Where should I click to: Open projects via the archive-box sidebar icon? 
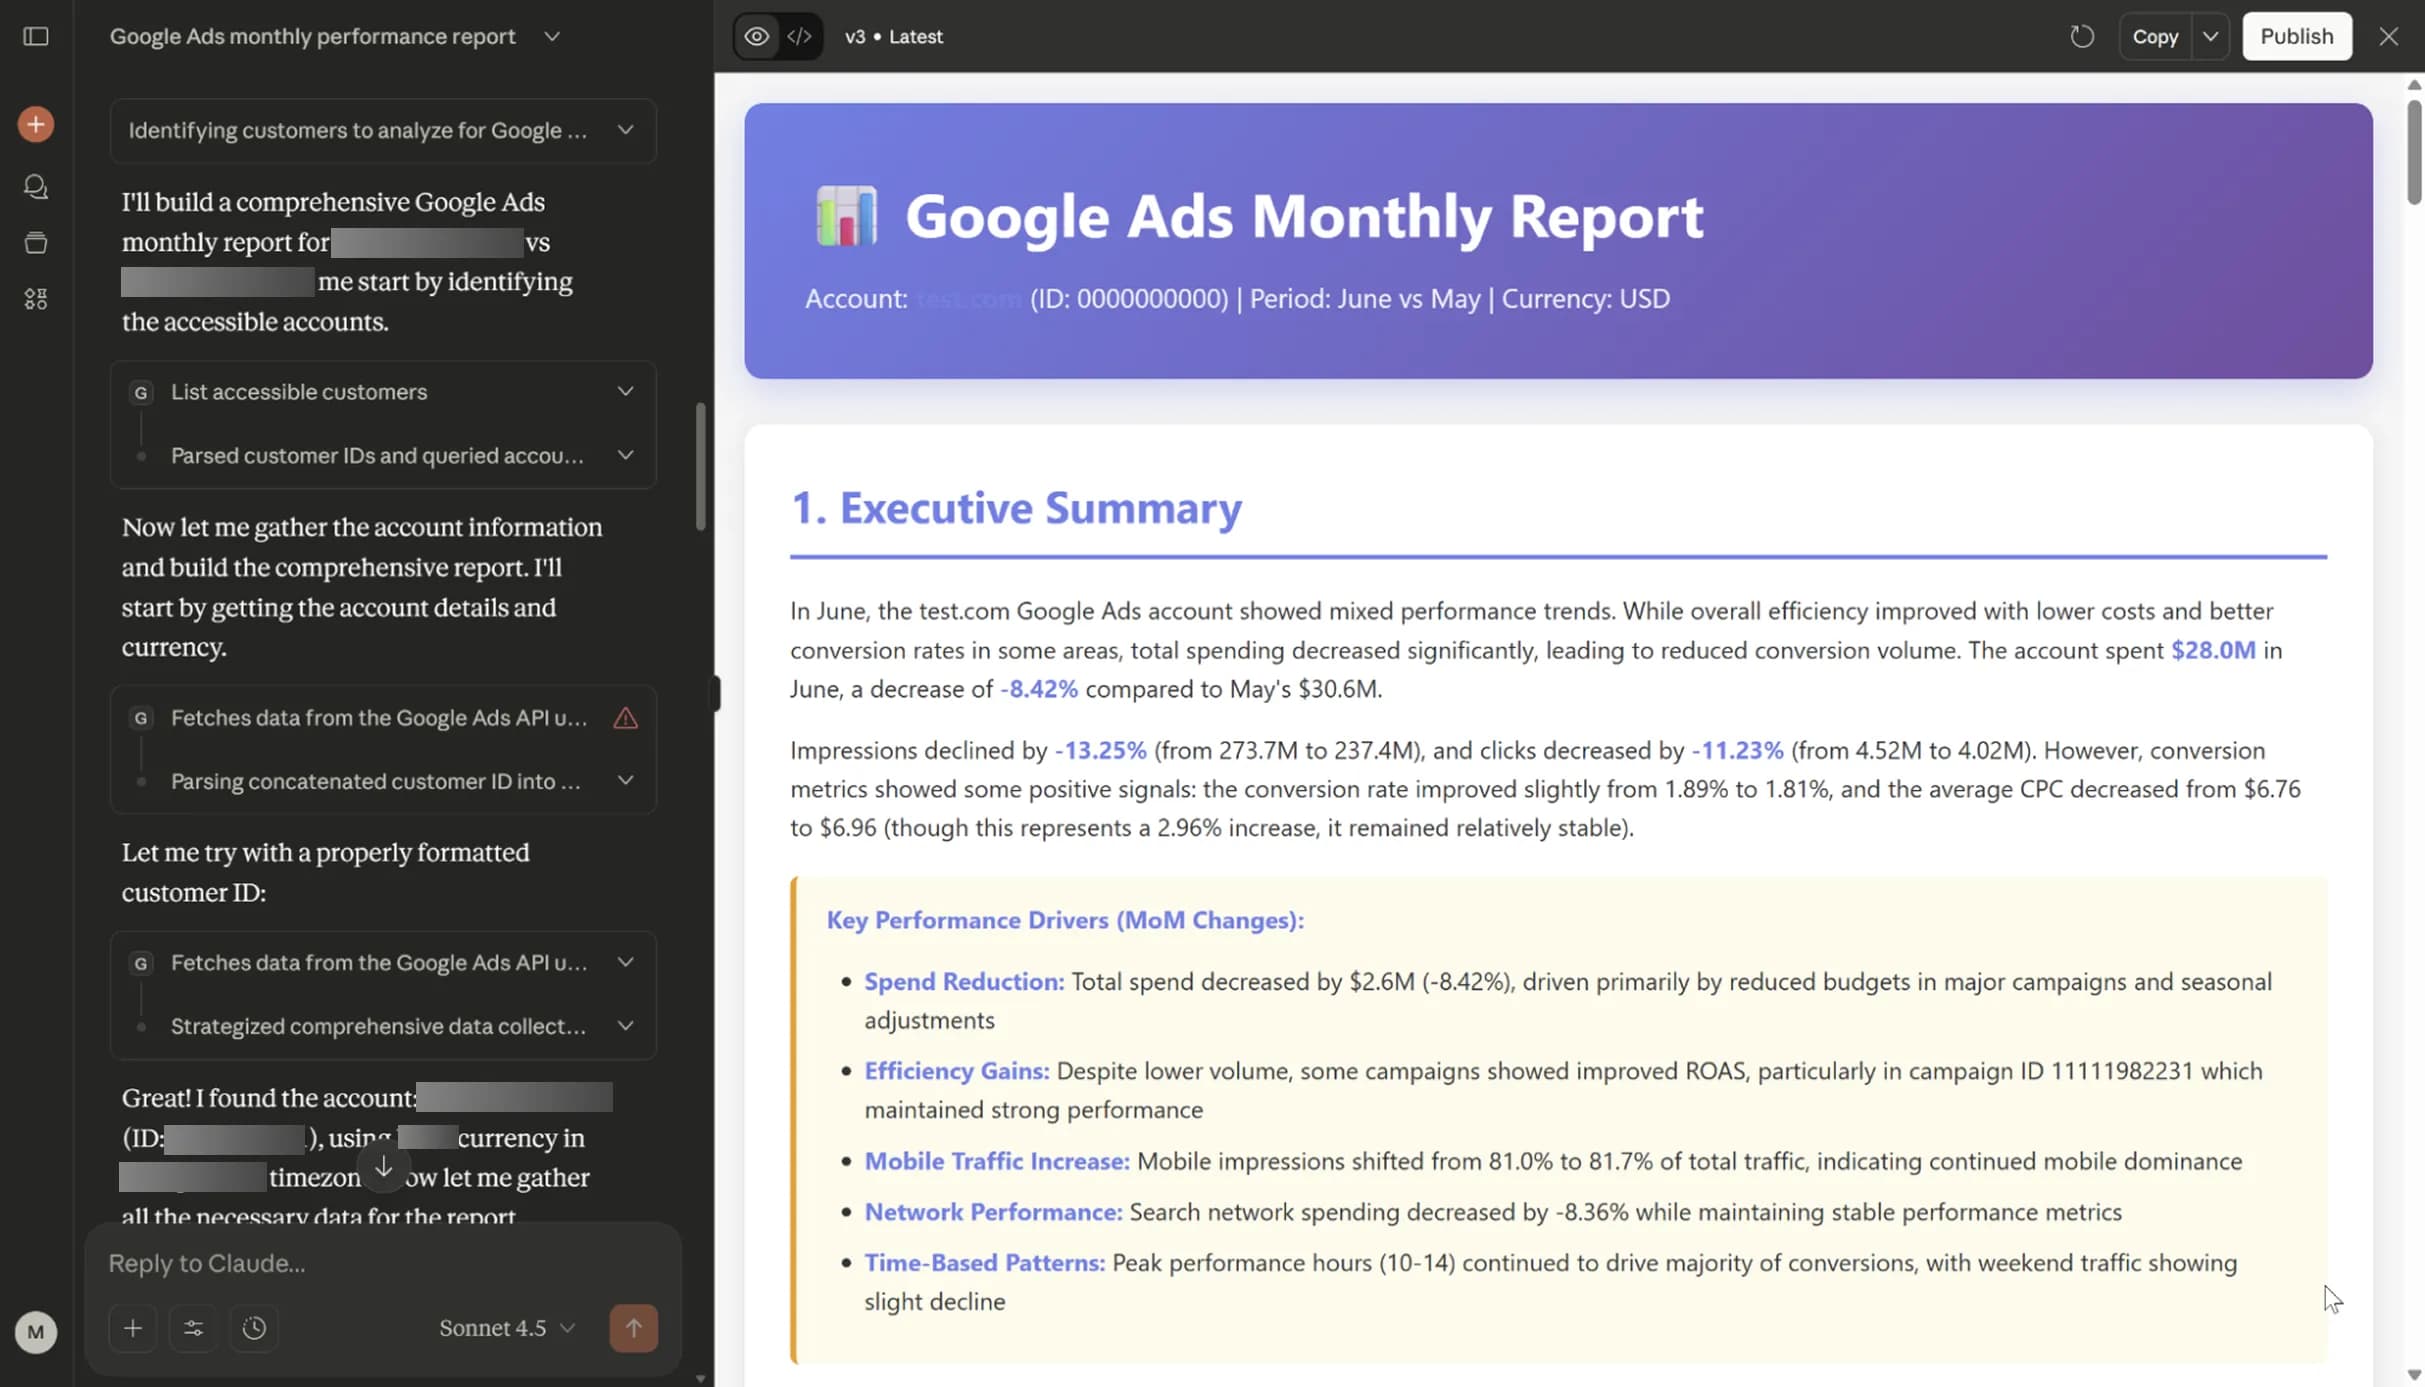(x=36, y=242)
